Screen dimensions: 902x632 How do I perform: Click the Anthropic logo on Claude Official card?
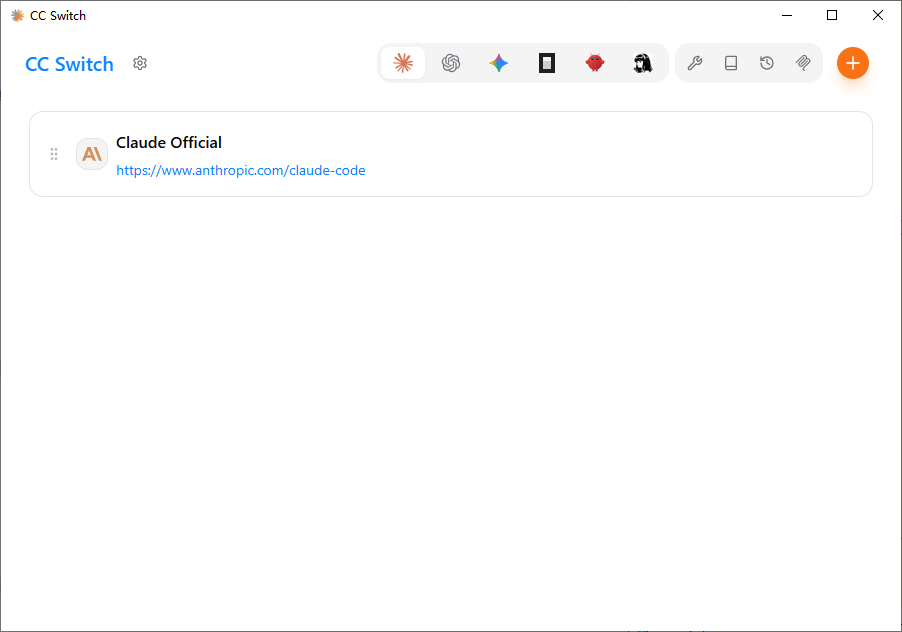point(92,154)
